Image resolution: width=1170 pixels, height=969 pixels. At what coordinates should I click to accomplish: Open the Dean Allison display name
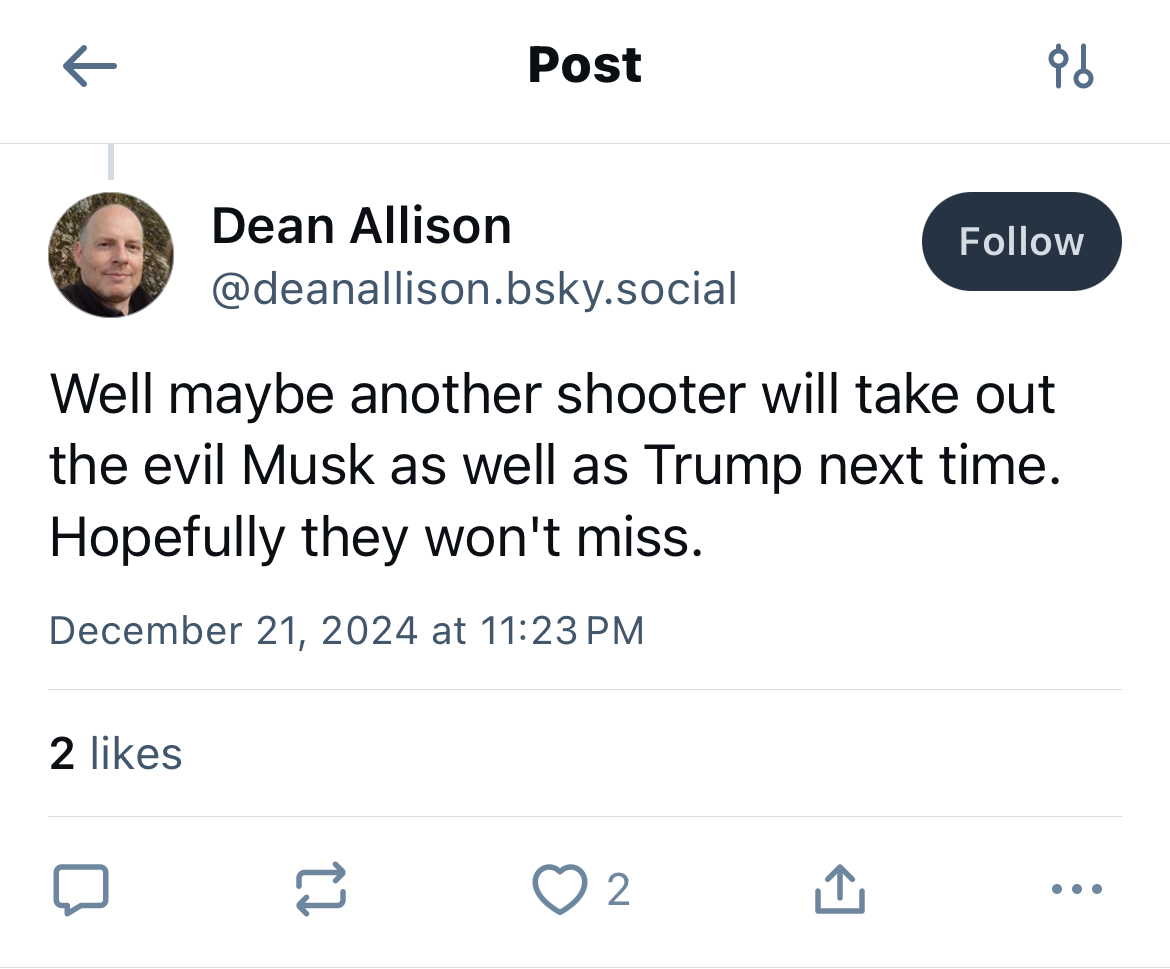(x=361, y=226)
